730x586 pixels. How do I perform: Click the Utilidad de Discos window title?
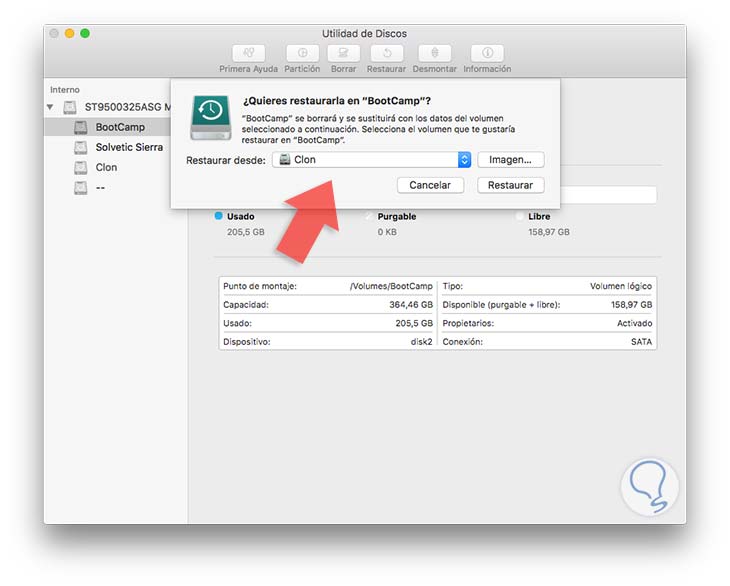coord(365,34)
